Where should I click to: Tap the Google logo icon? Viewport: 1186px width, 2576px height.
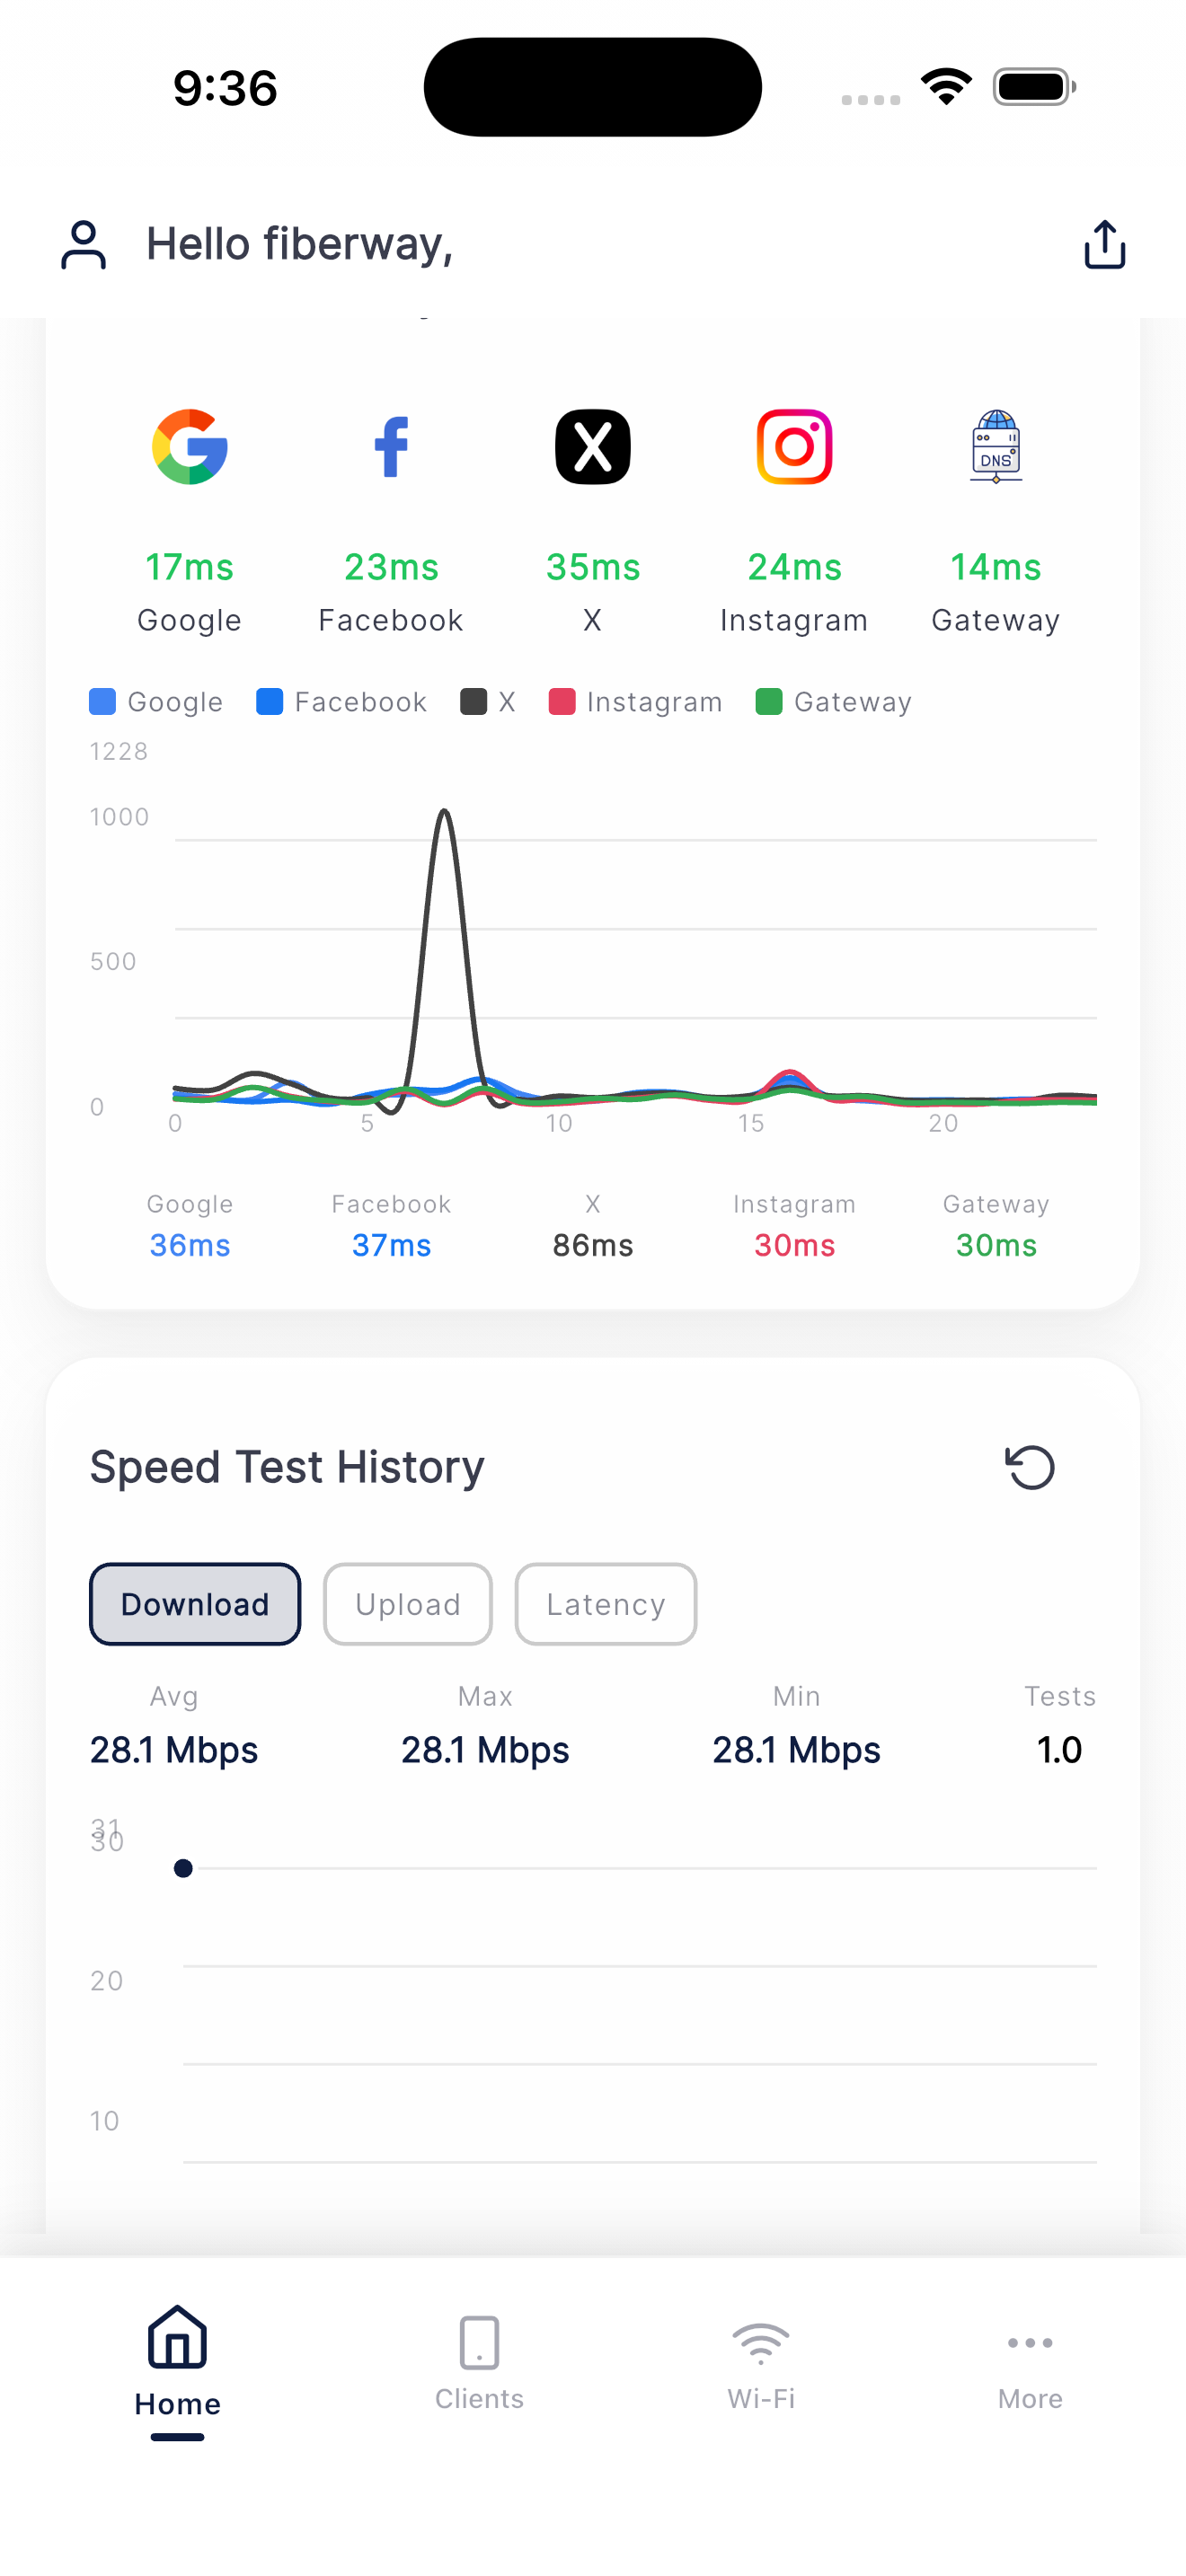pyautogui.click(x=190, y=447)
